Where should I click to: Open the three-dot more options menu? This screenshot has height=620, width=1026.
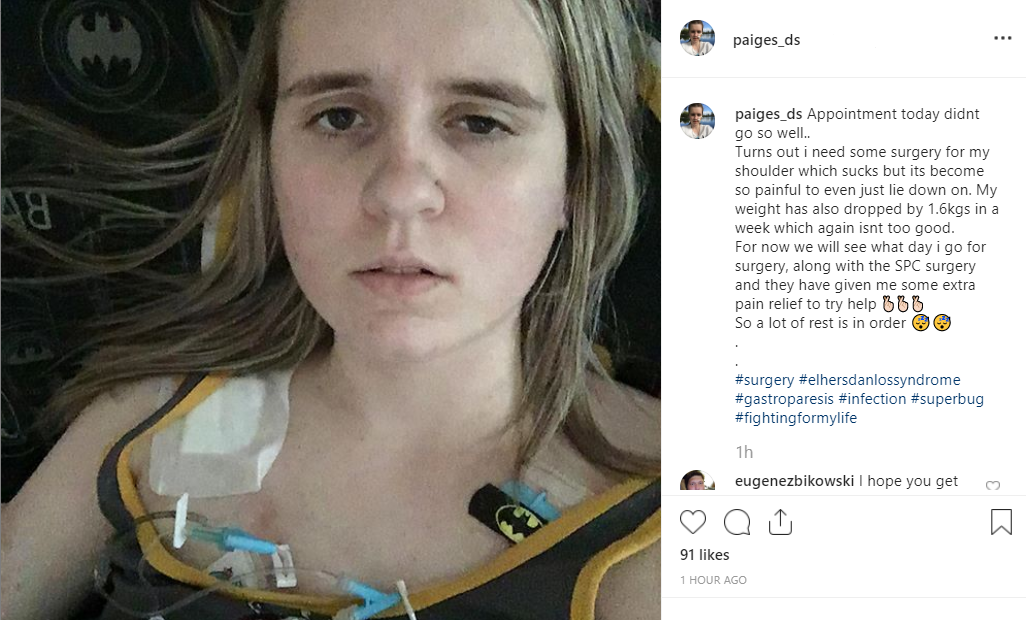click(x=1002, y=38)
